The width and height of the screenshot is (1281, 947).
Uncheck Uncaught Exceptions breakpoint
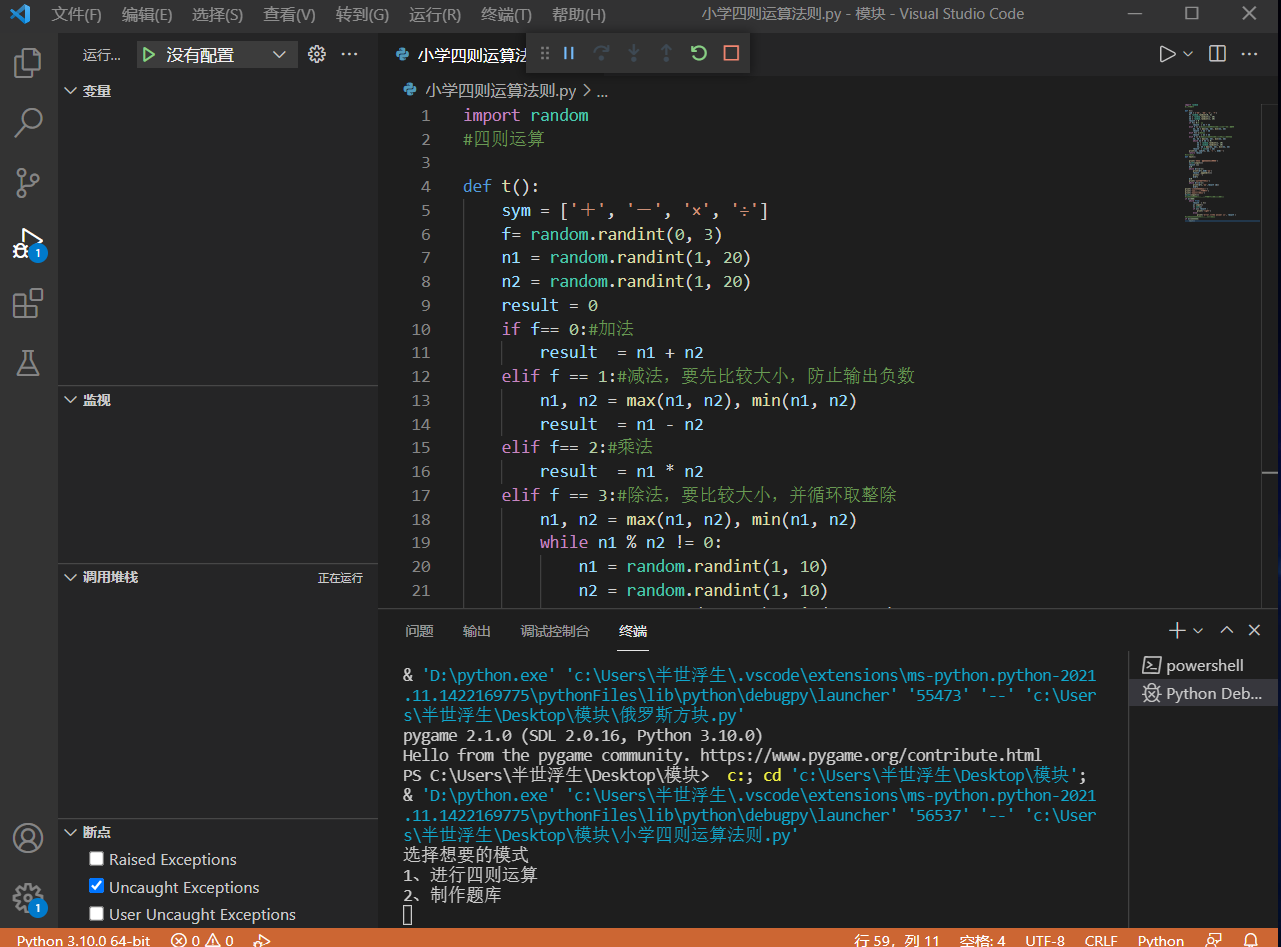pos(97,886)
